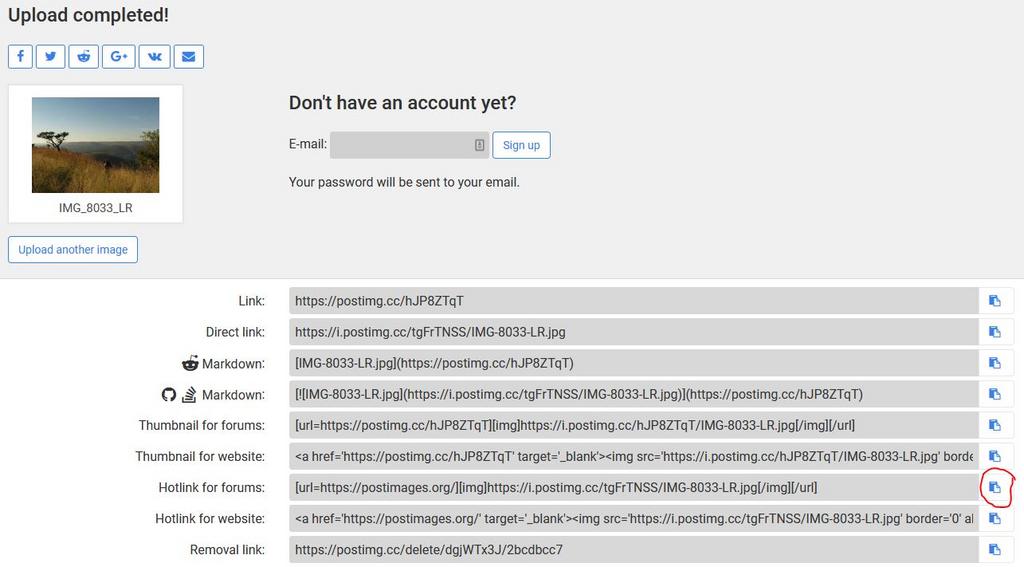Share the image by email icon
Screen dimensions: 1024x567
pos(189,56)
